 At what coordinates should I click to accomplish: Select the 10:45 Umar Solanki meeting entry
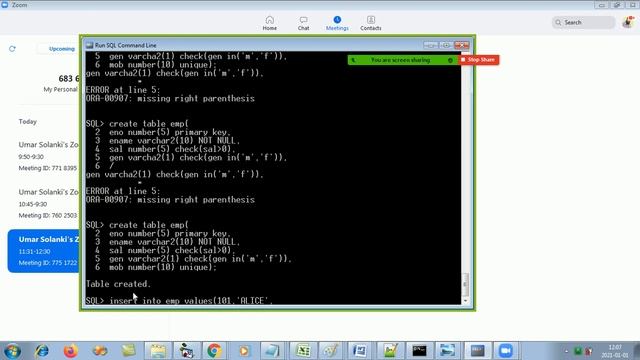coord(48,203)
